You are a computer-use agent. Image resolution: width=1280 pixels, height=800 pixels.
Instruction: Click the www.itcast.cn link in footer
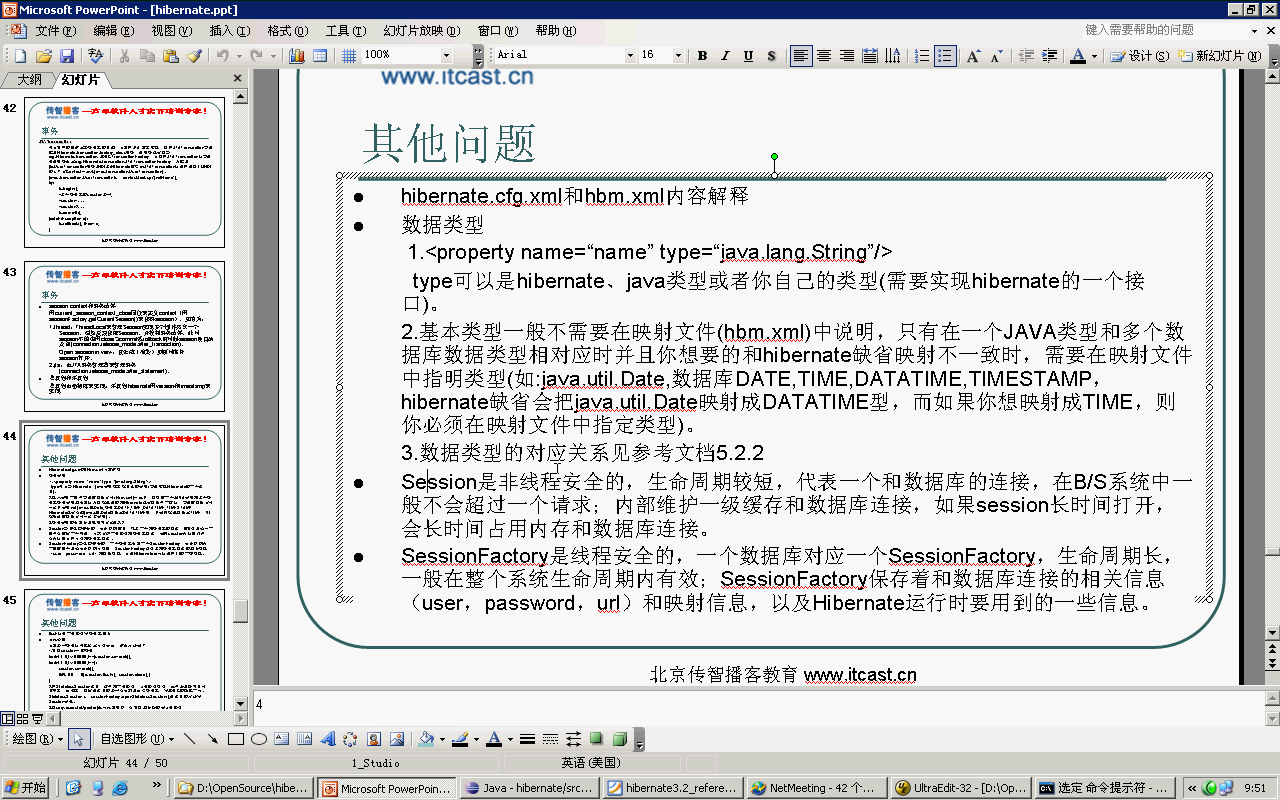[860, 675]
